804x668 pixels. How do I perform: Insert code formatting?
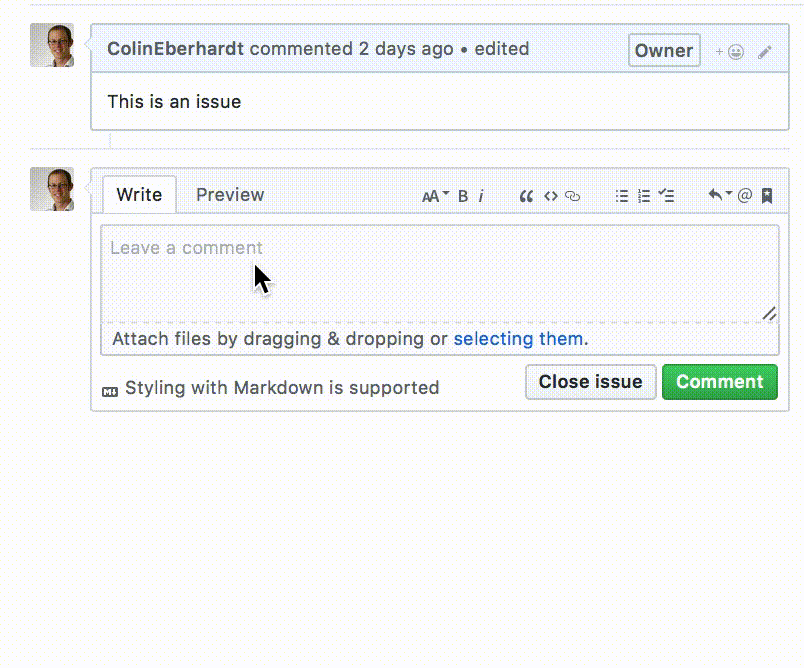[x=550, y=196]
